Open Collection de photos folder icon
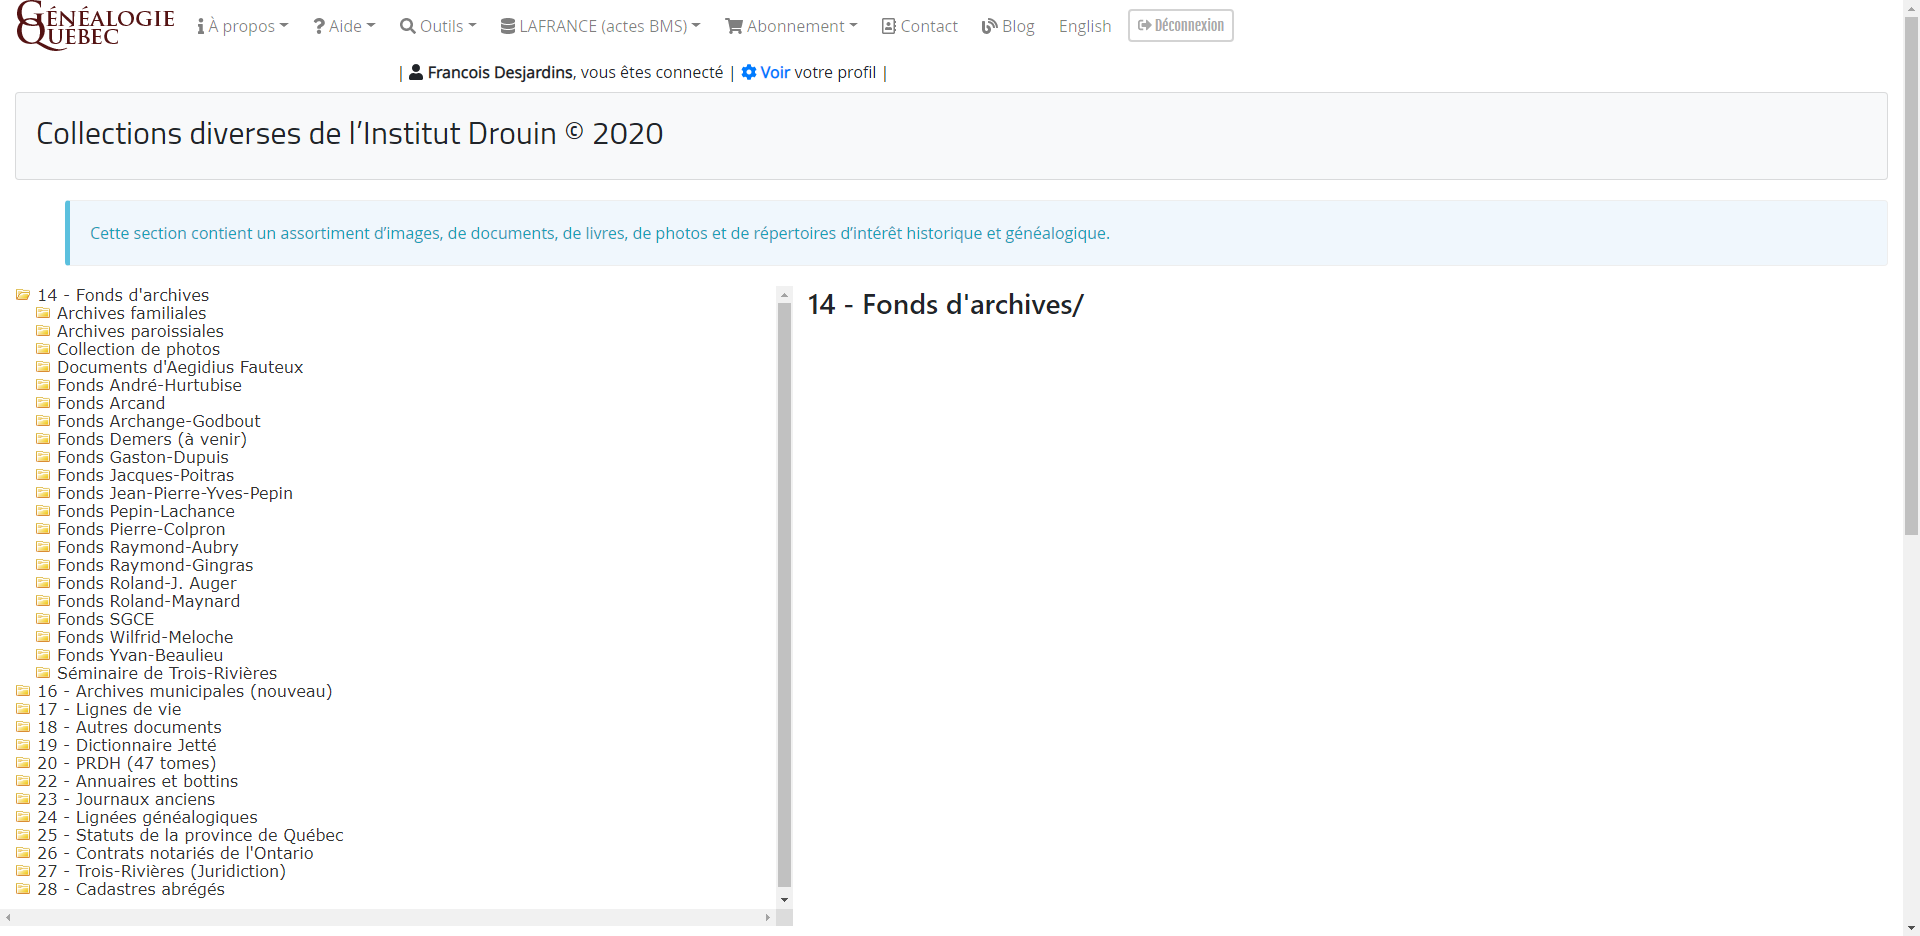 [x=43, y=349]
